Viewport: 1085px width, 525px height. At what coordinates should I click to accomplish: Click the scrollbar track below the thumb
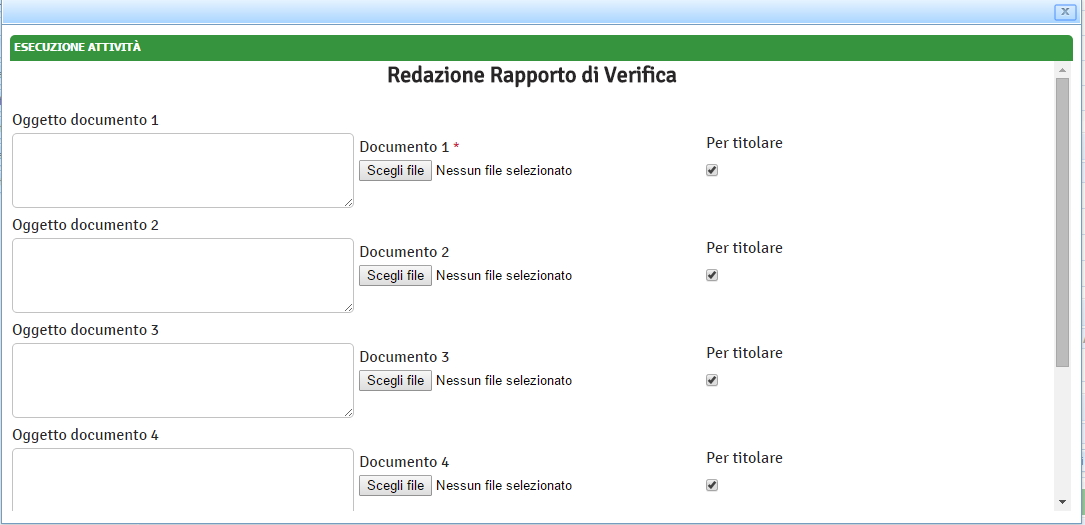point(1062,430)
